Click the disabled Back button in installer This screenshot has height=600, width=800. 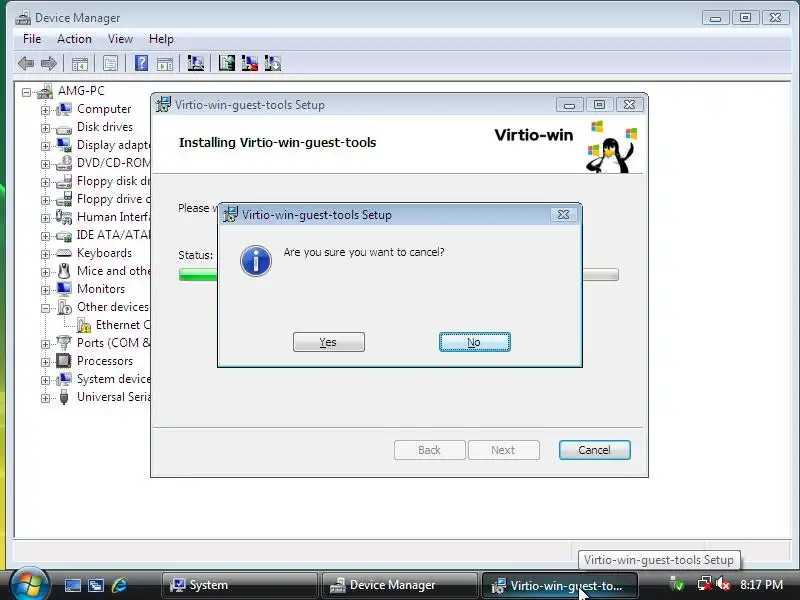click(x=430, y=450)
